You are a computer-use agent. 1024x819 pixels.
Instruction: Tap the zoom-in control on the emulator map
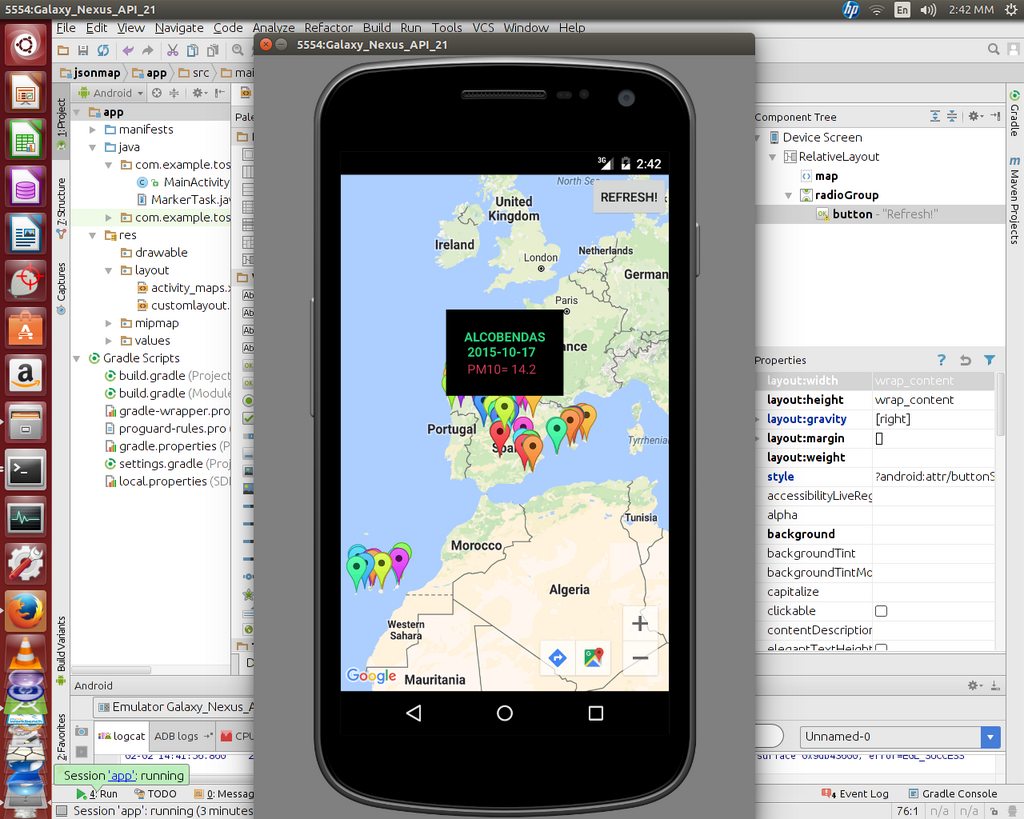coord(640,622)
